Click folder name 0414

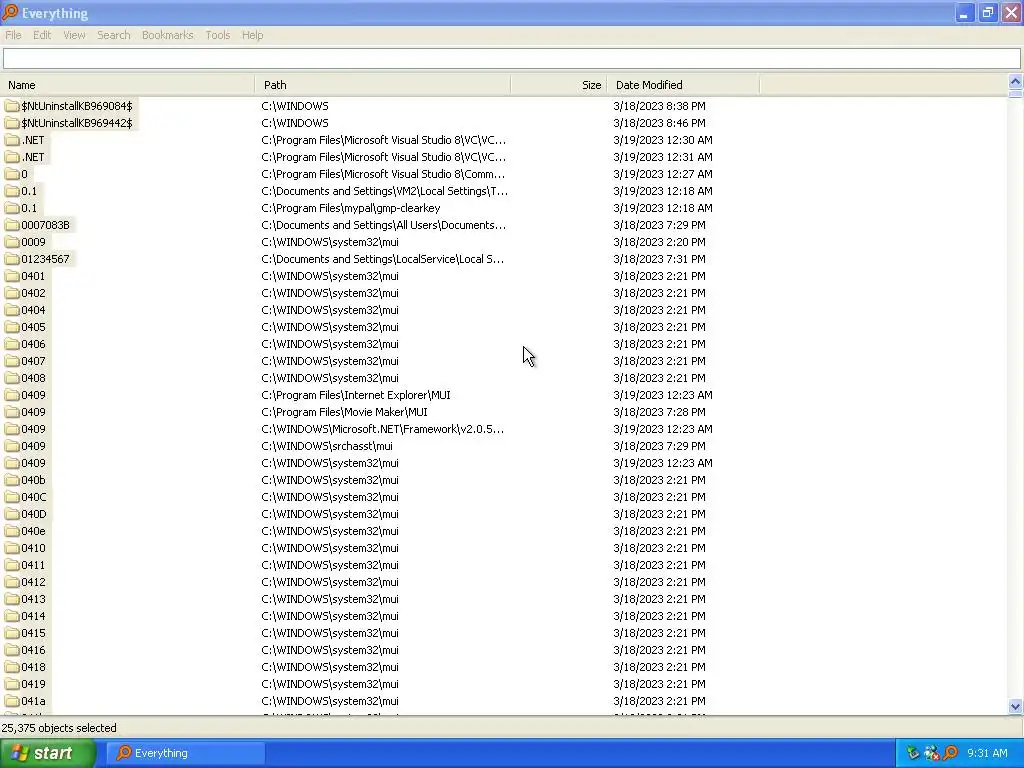click(x=33, y=616)
